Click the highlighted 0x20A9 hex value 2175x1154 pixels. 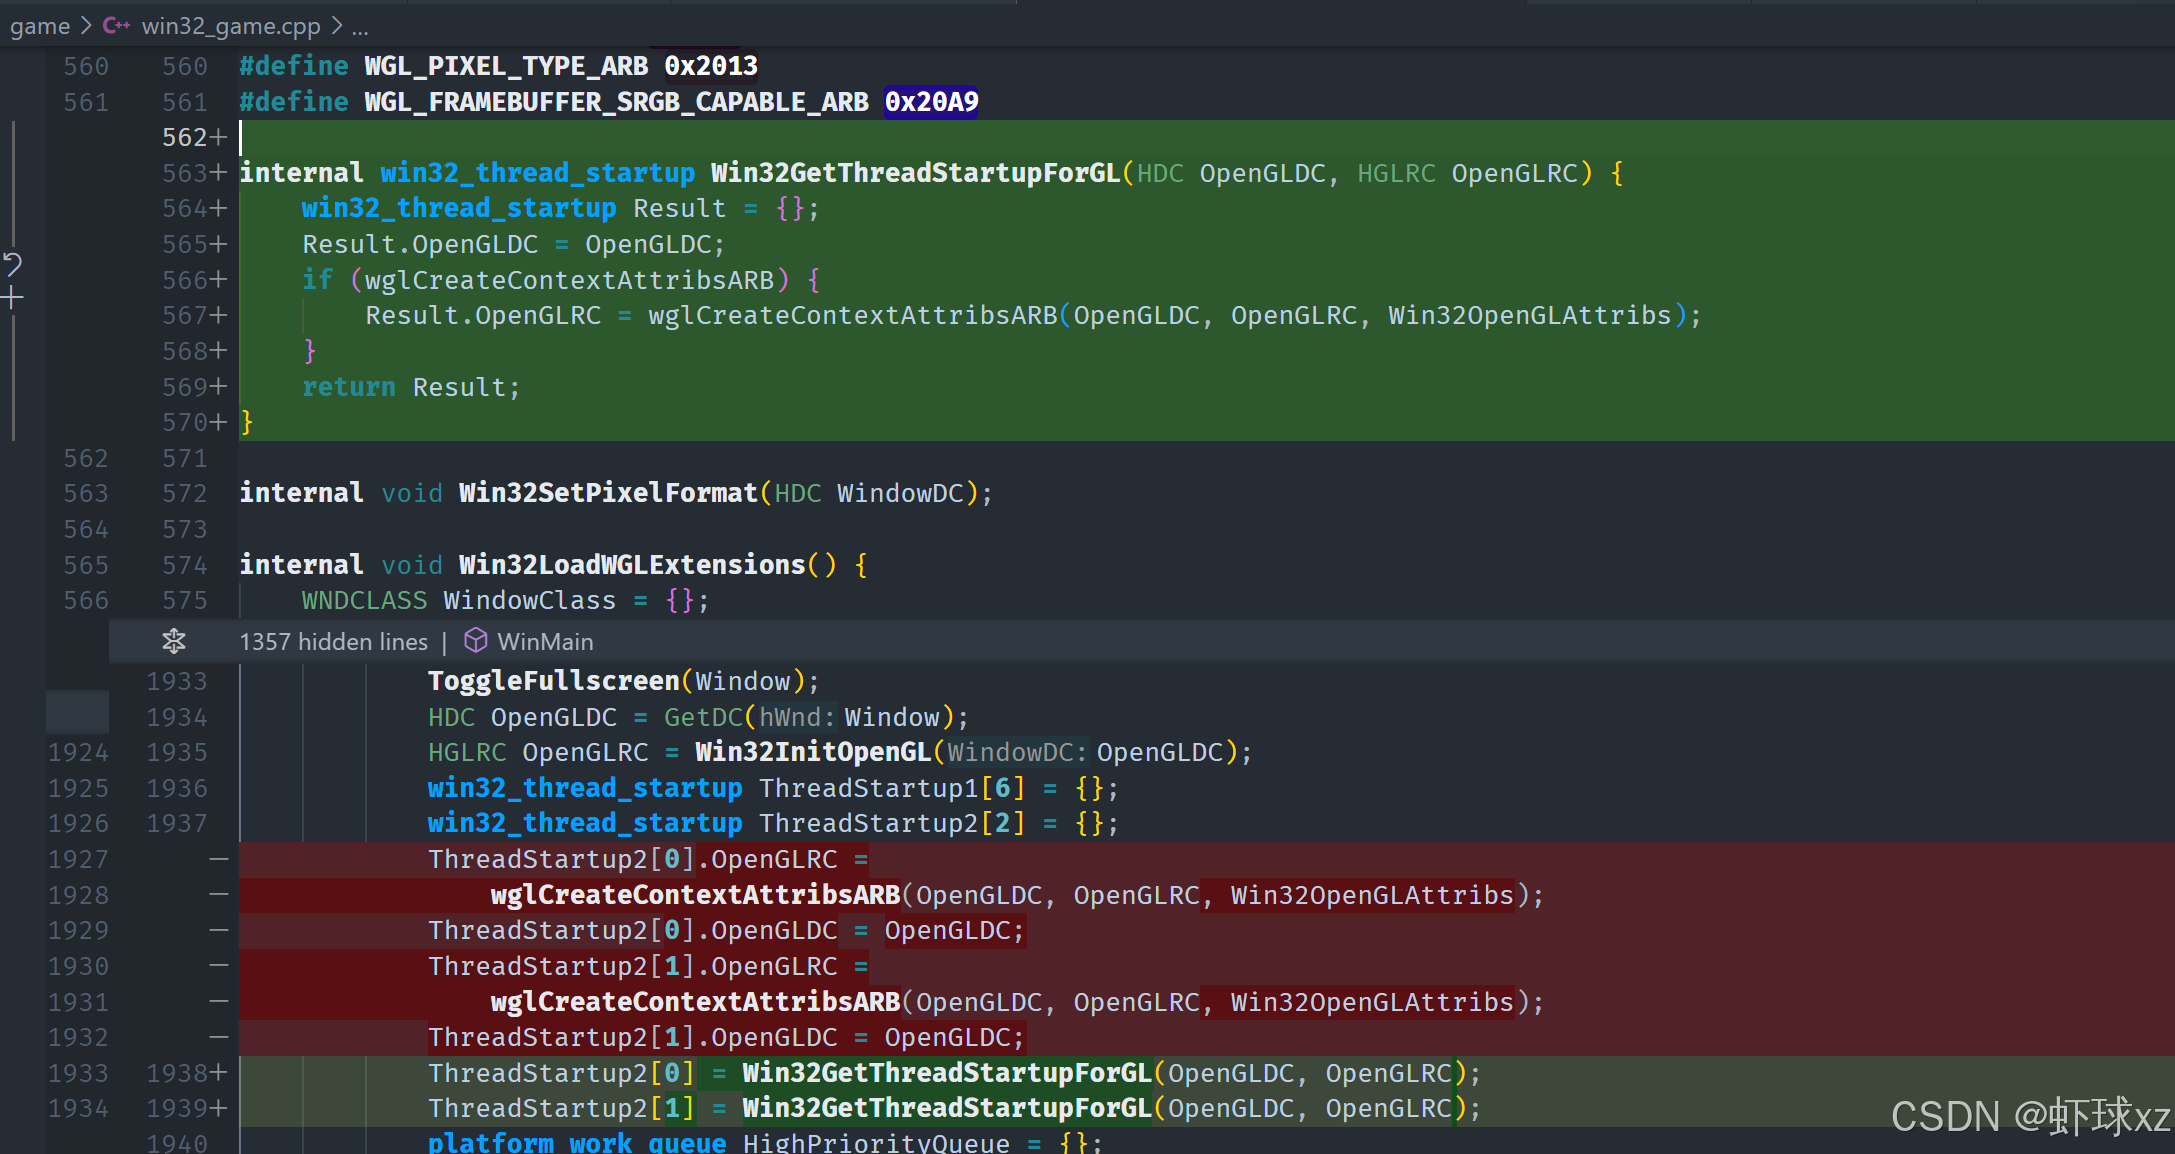pyautogui.click(x=931, y=102)
